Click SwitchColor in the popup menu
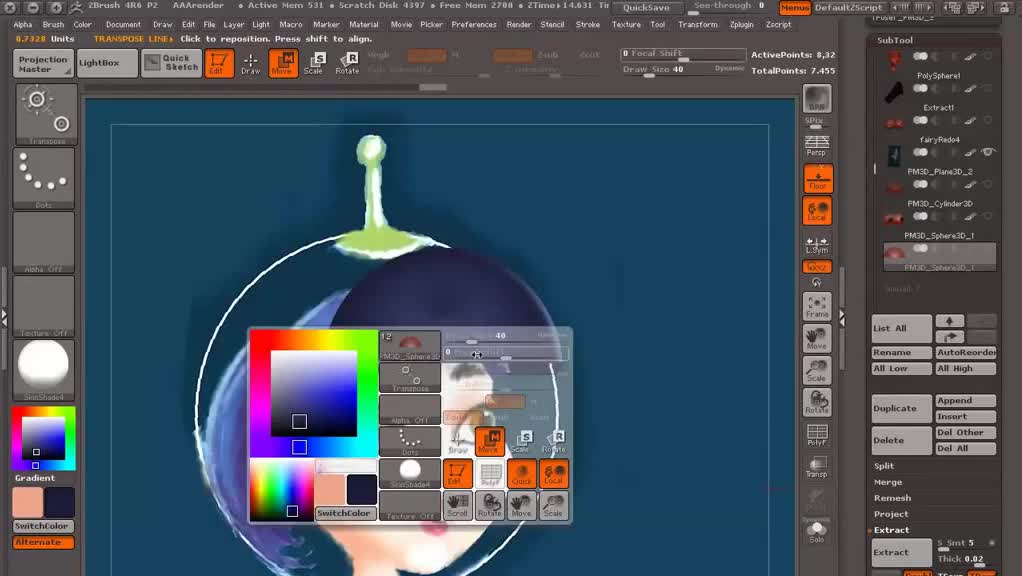The image size is (1022, 576). tap(344, 513)
